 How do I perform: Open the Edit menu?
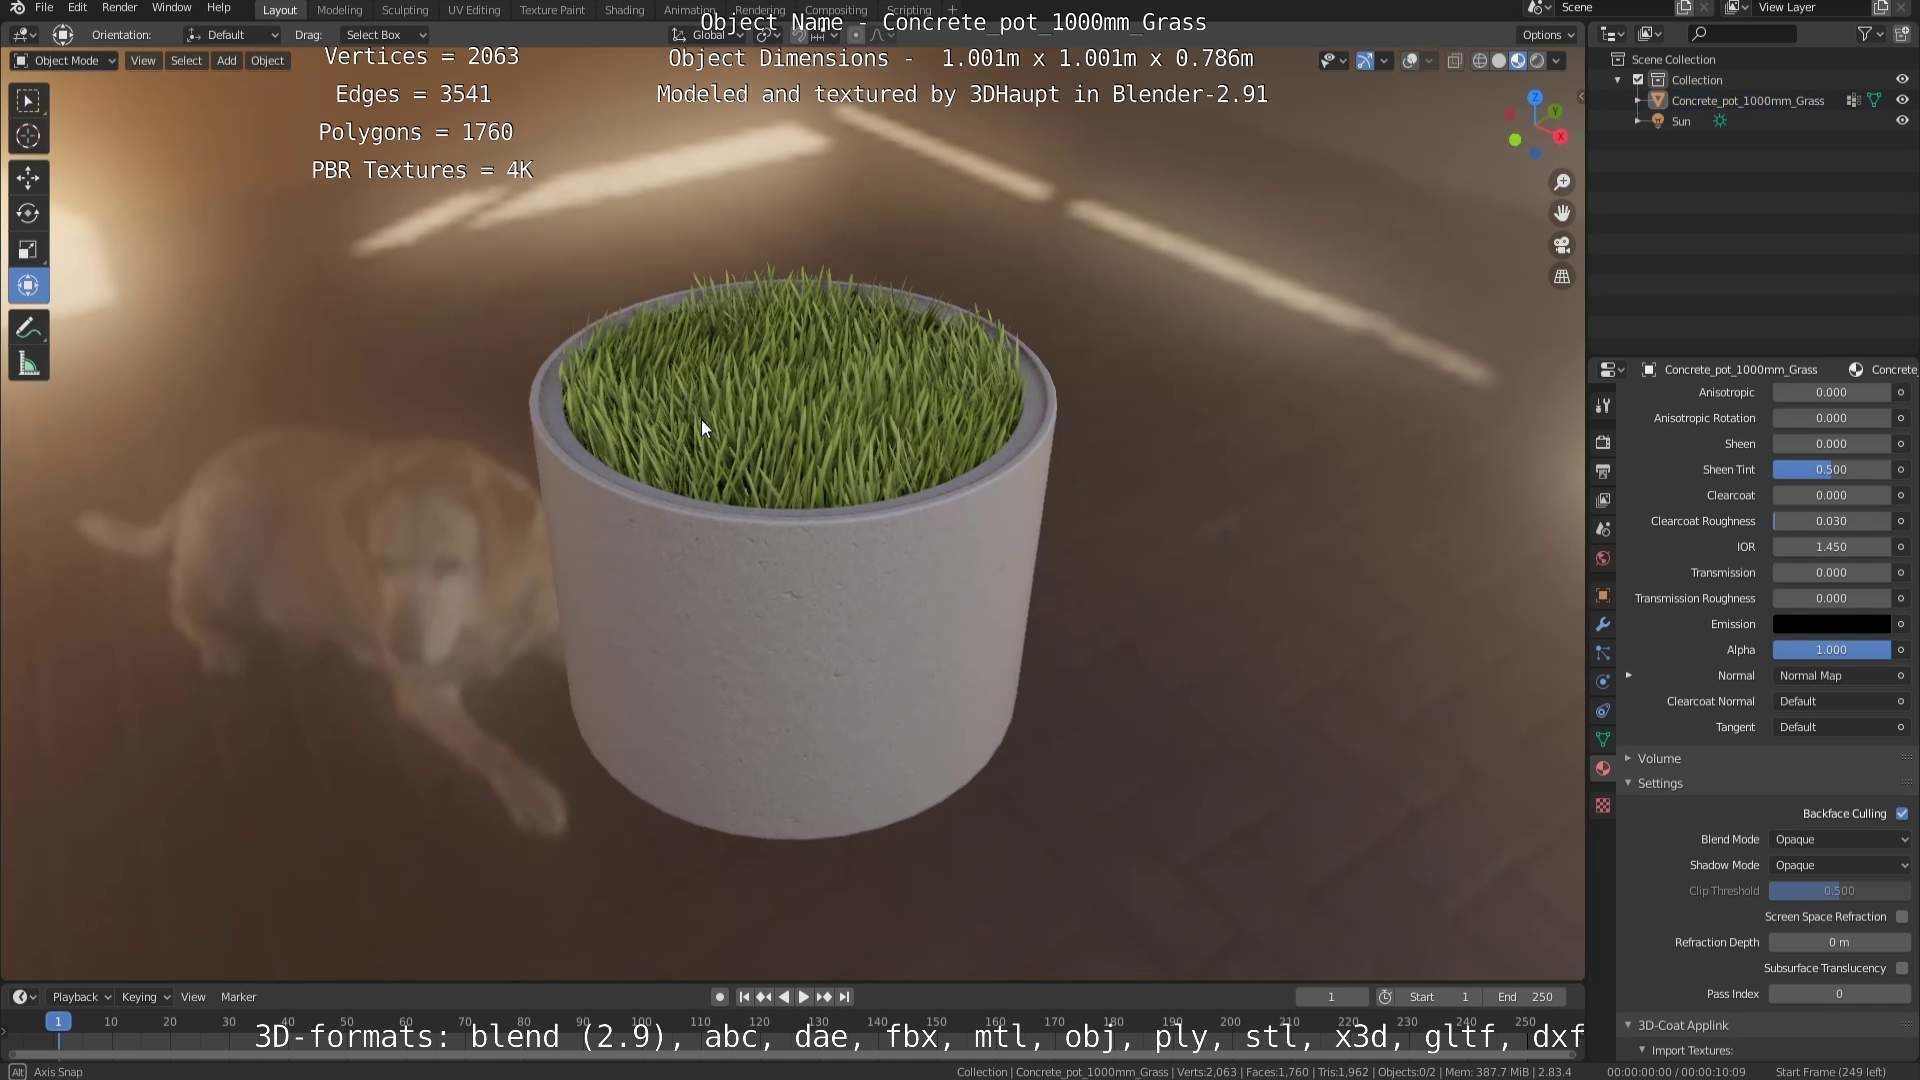point(77,8)
